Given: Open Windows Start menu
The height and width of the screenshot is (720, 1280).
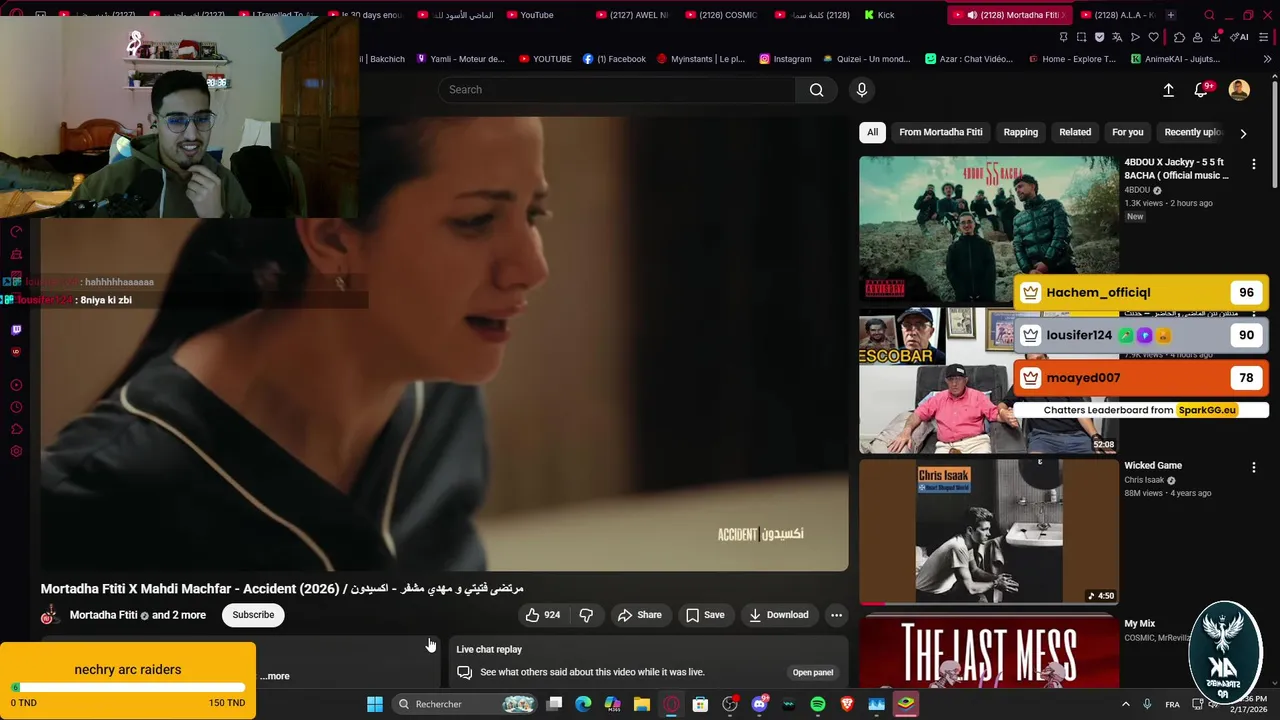Looking at the screenshot, I should 375,704.
